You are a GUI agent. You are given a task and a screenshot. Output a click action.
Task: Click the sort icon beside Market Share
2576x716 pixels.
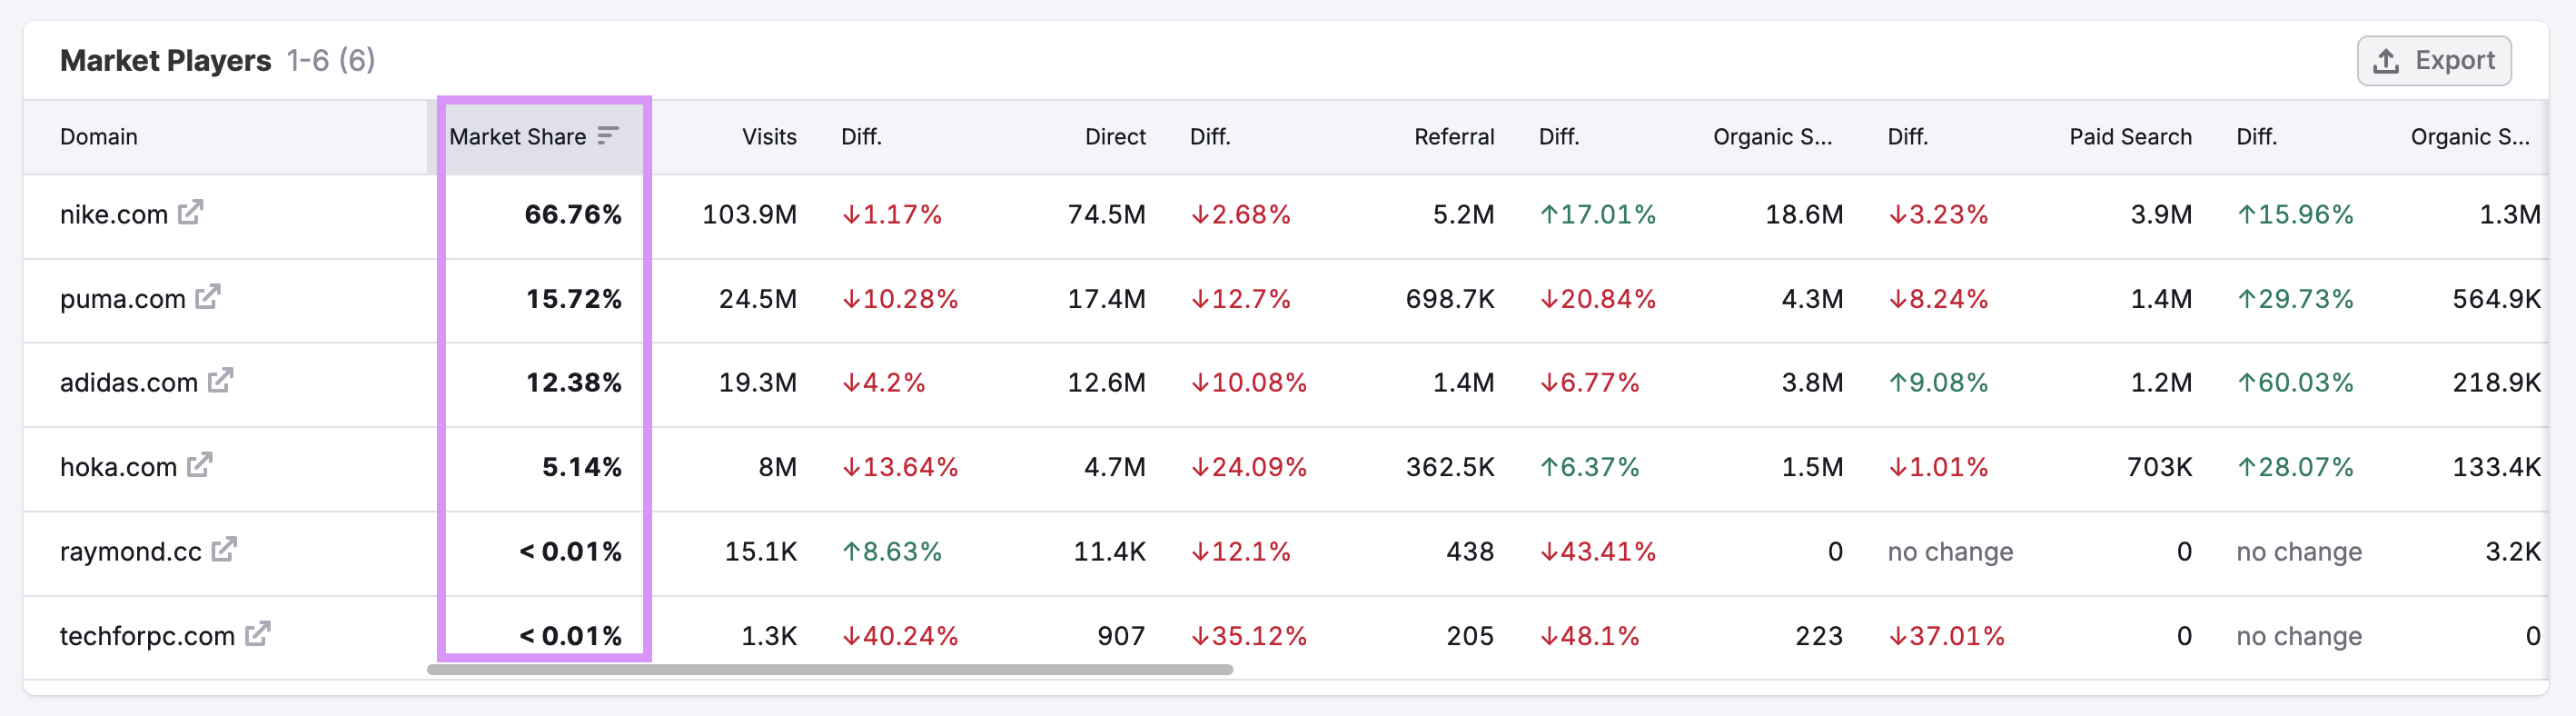tap(608, 136)
